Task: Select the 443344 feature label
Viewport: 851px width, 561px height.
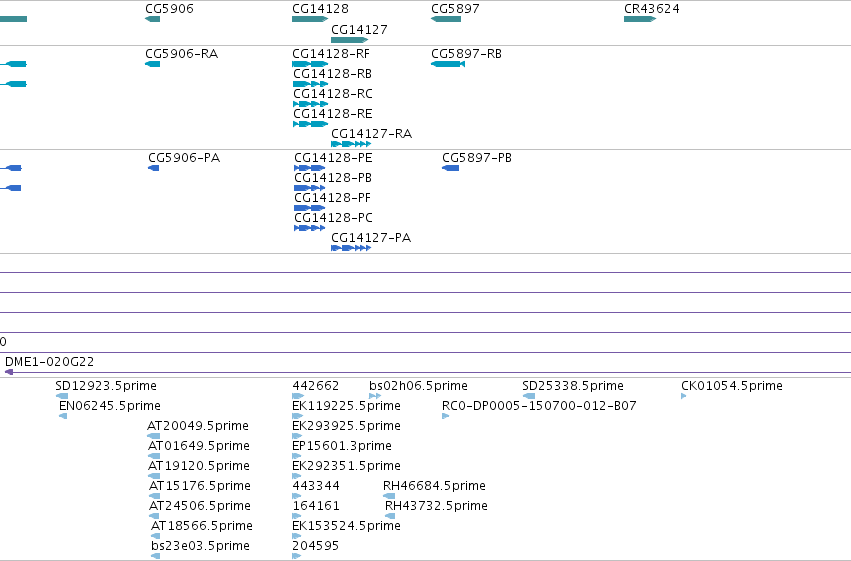Action: coord(316,486)
